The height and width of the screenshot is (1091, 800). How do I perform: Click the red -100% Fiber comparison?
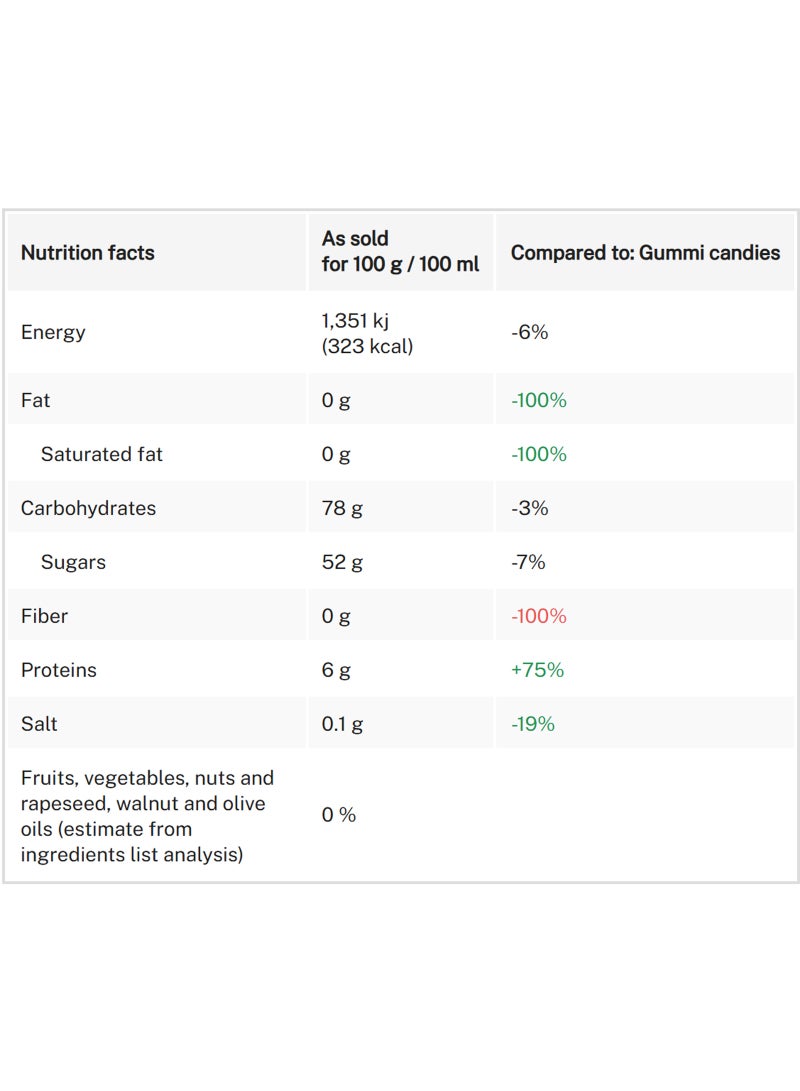[539, 616]
